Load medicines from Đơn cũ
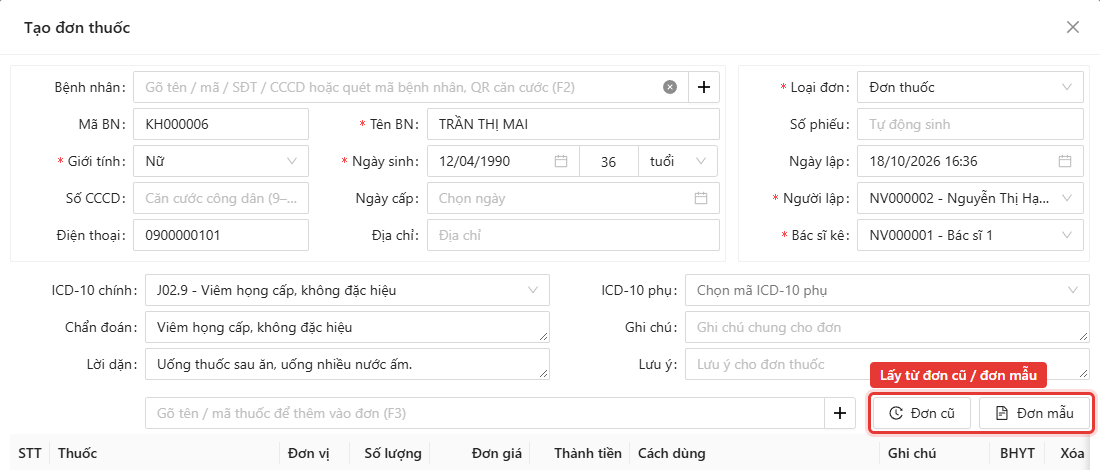The width and height of the screenshot is (1100, 470). (923, 413)
